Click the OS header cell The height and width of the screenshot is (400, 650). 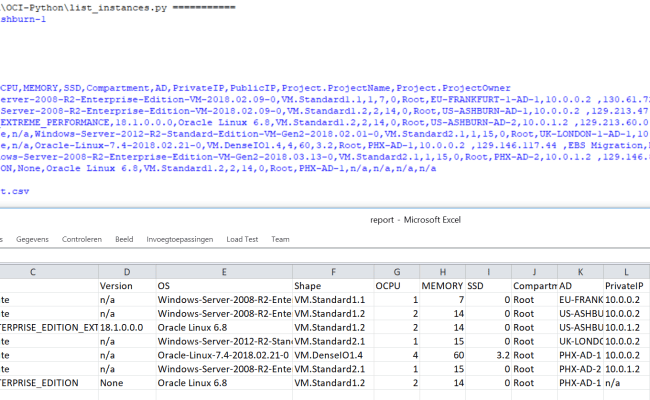point(224,286)
